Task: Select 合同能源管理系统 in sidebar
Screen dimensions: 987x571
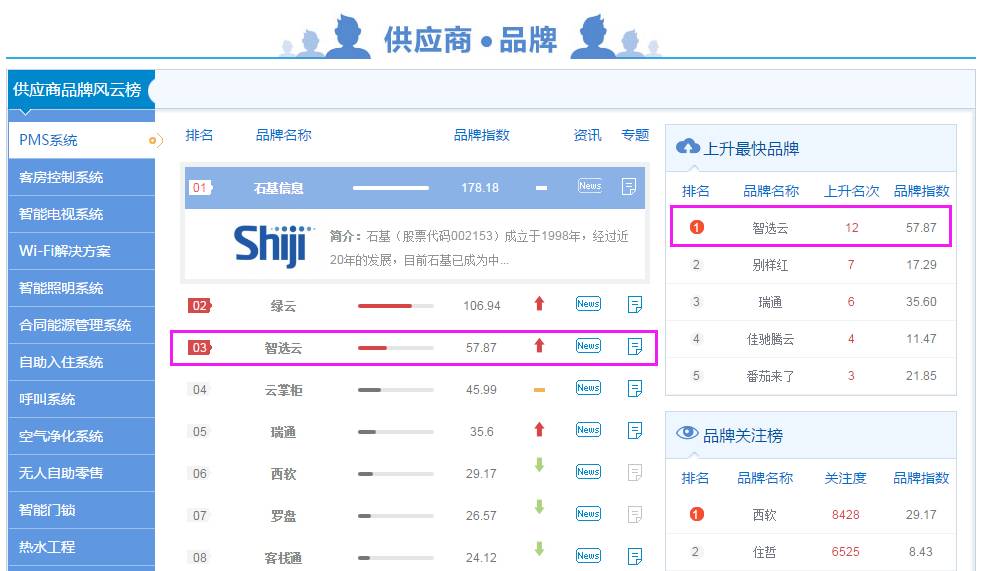Action: coord(81,325)
